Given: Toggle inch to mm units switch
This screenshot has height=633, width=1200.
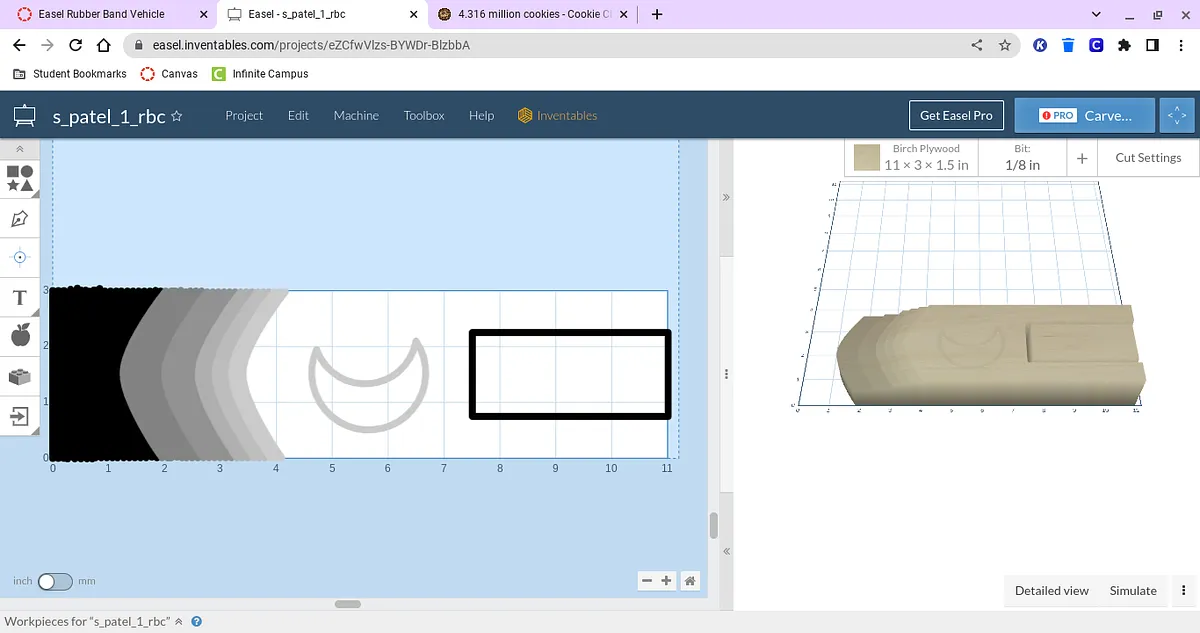Looking at the screenshot, I should click(x=55, y=581).
